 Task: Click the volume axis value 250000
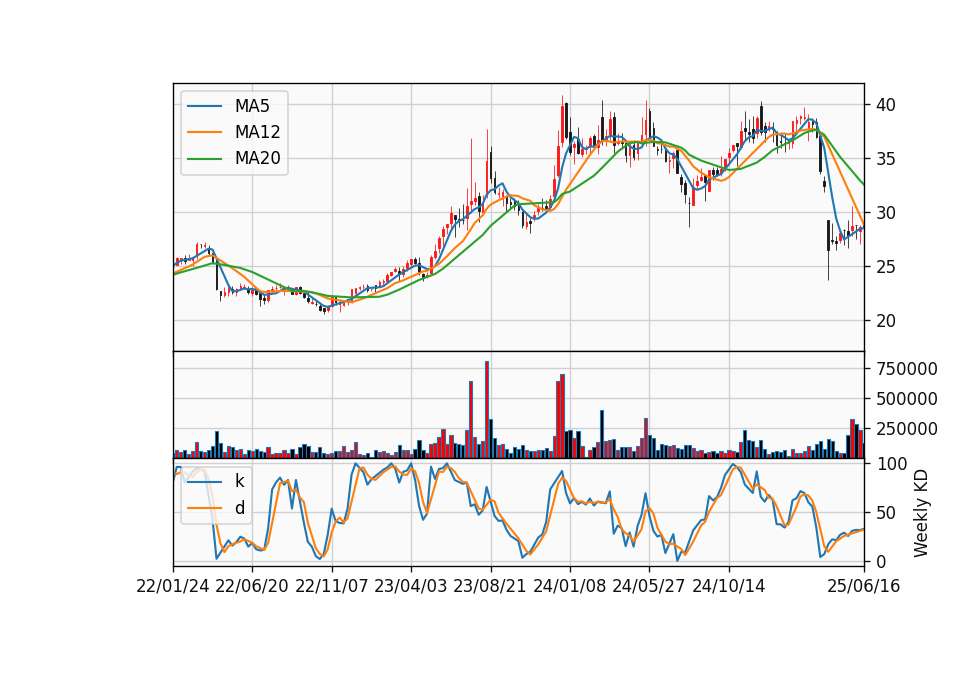click(x=907, y=429)
